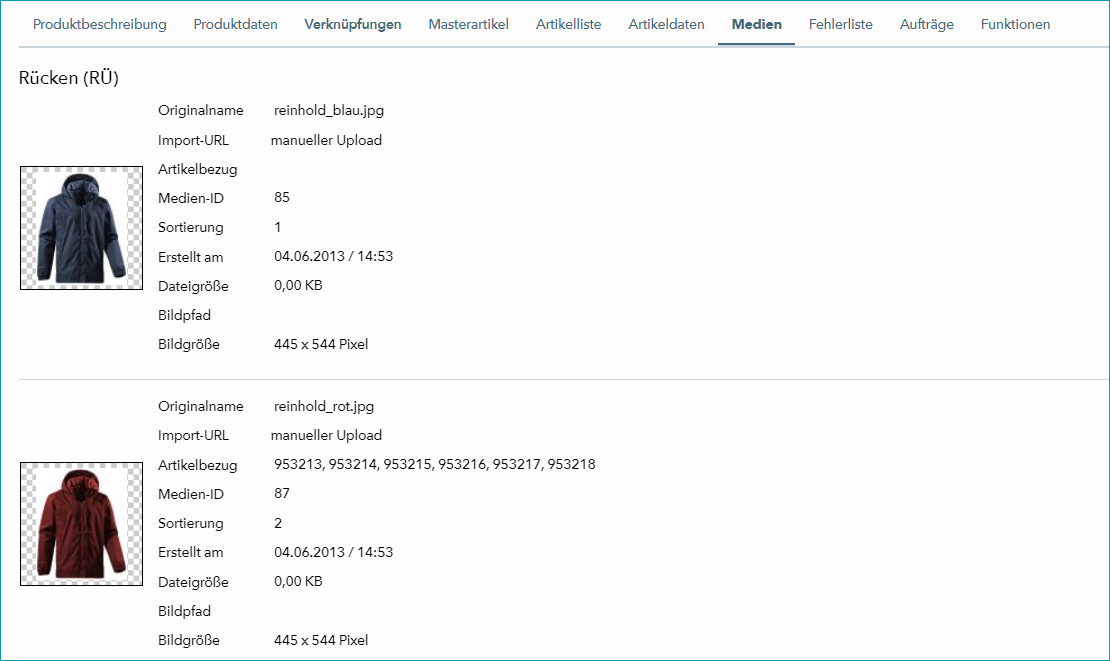1110x661 pixels.
Task: Click Originalname label above Medien-ID 87
Action: pos(200,406)
